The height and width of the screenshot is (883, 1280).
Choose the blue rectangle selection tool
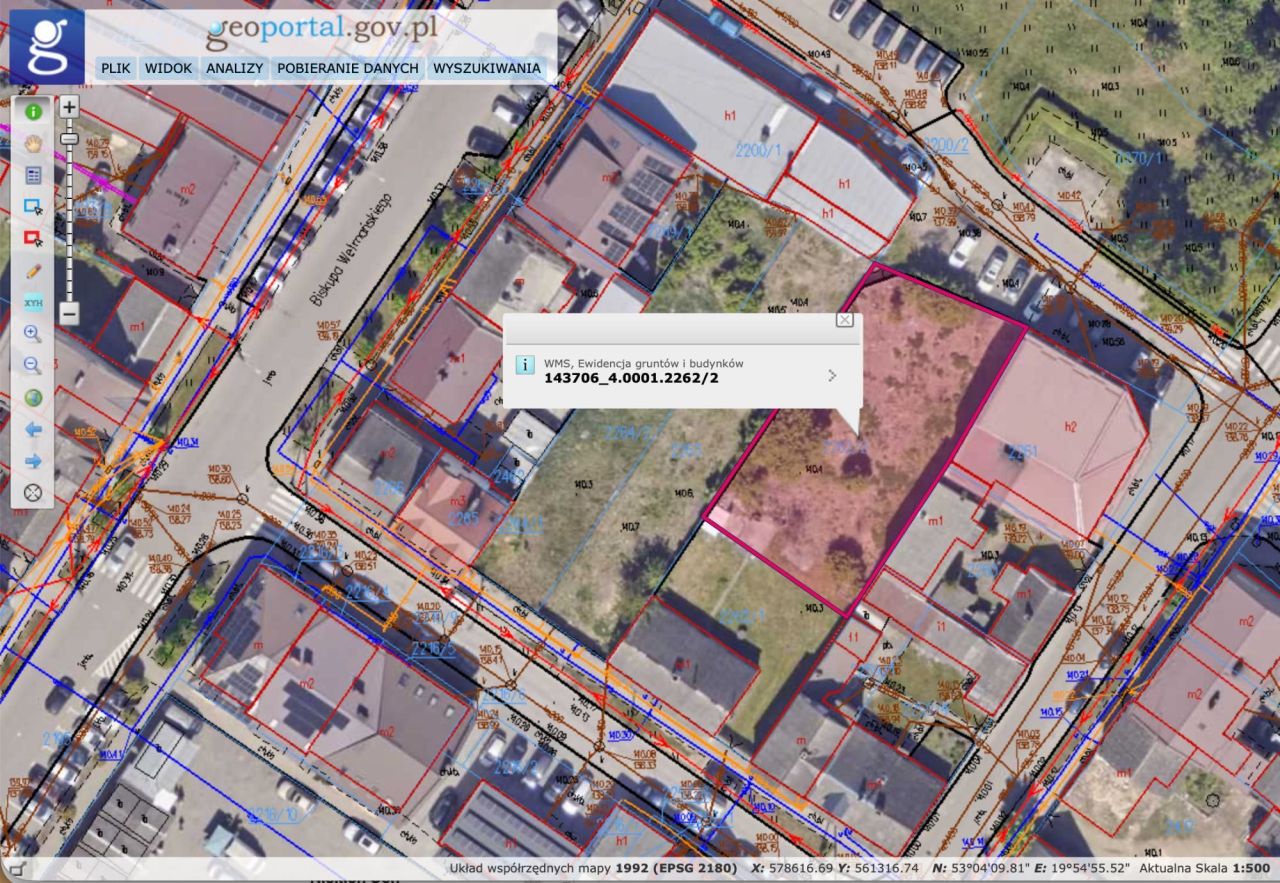pos(33,207)
